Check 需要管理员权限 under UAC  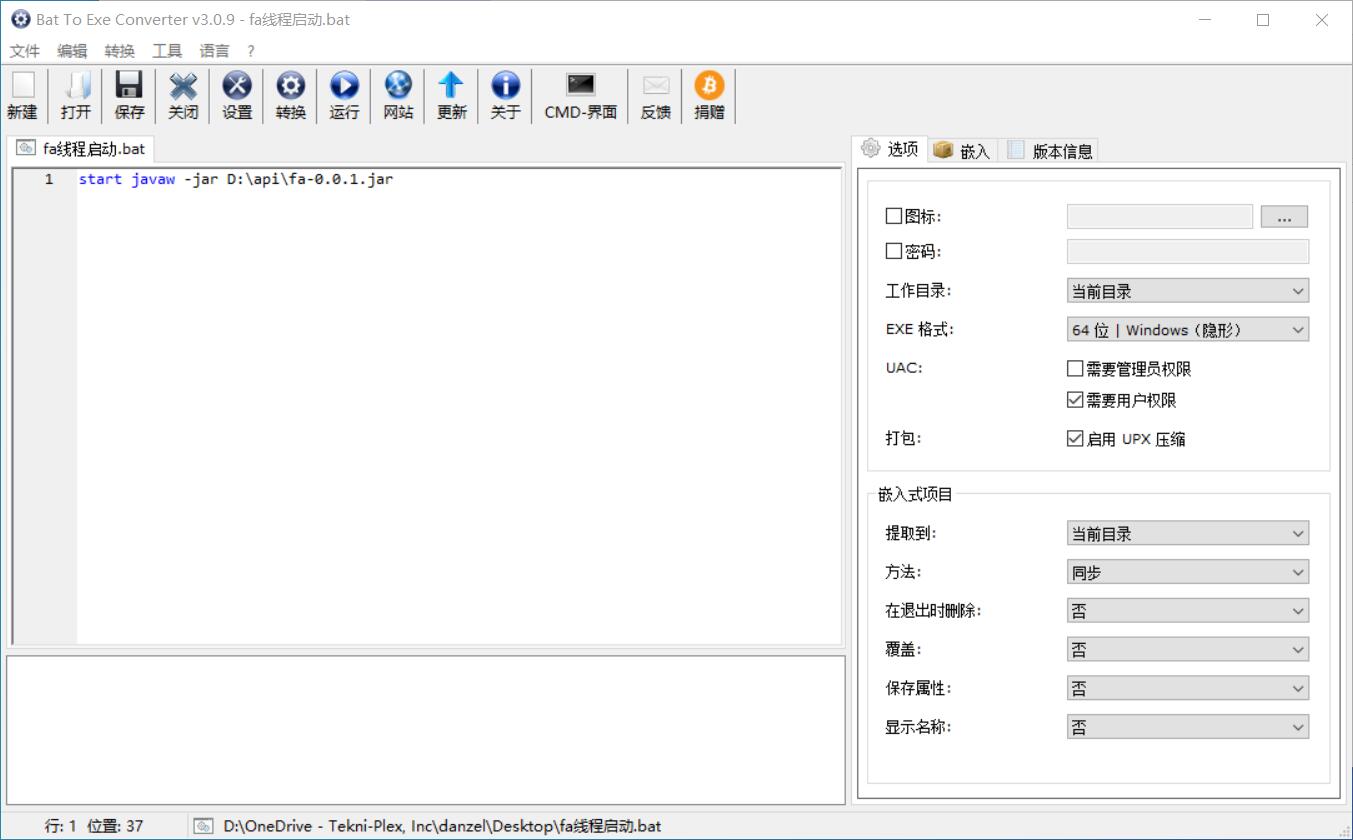pos(1075,369)
